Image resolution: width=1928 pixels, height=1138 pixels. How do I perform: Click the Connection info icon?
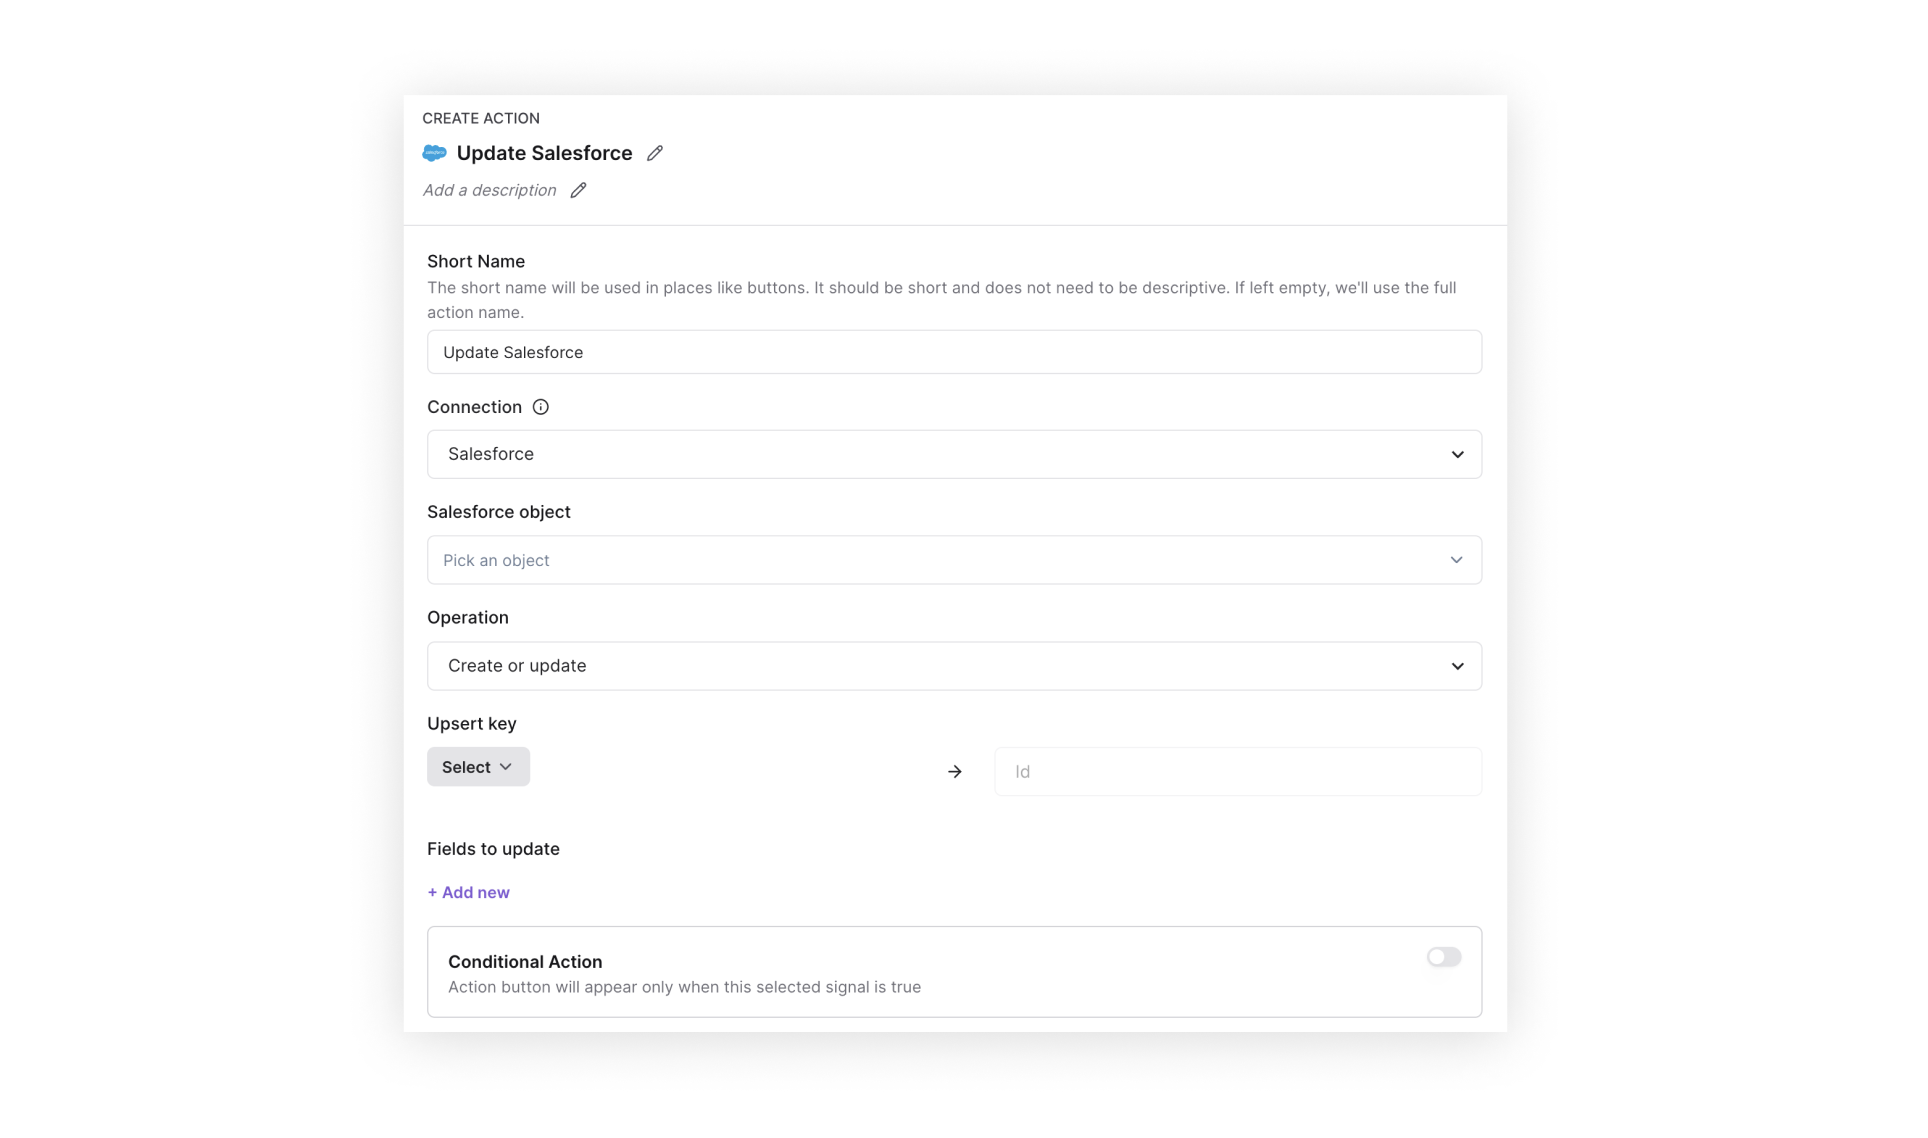pos(540,407)
